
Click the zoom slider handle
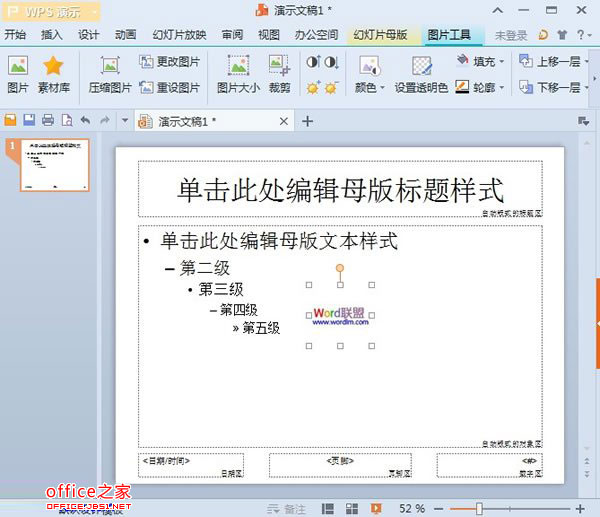click(x=479, y=509)
